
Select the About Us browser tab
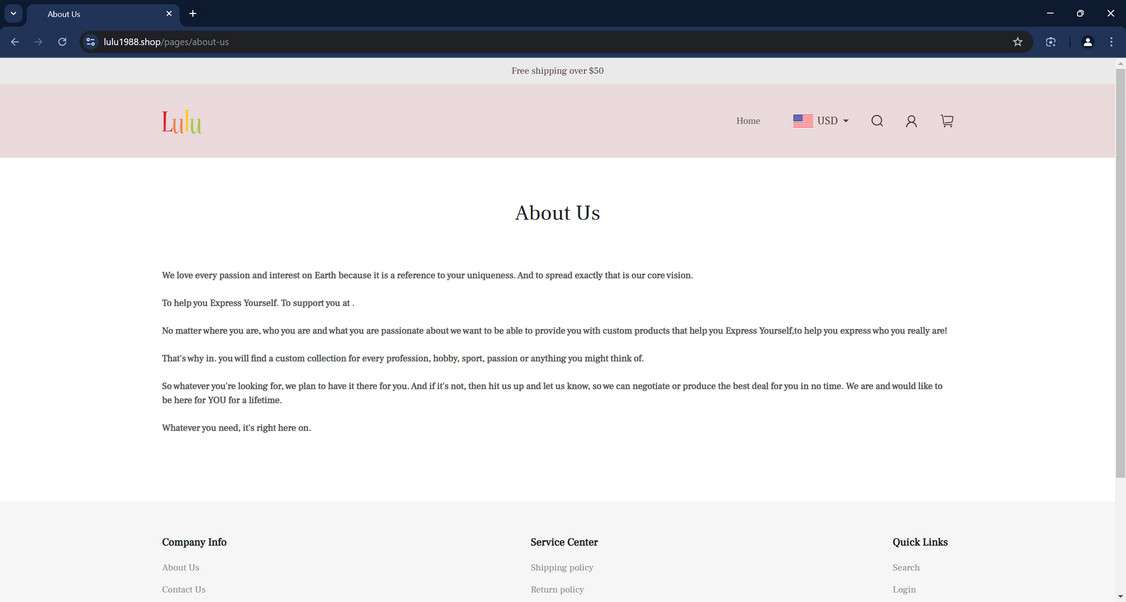(103, 14)
